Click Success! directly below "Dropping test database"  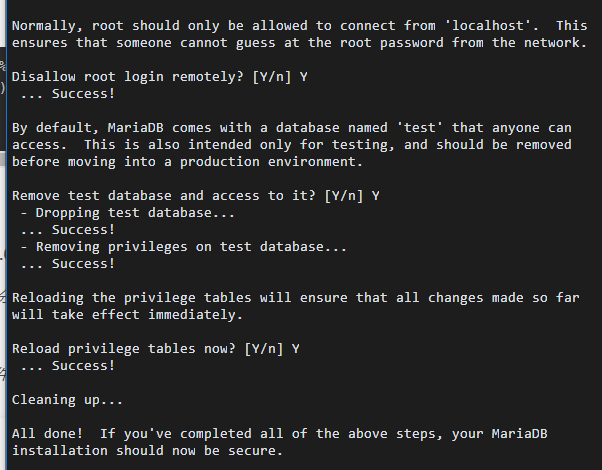point(83,230)
